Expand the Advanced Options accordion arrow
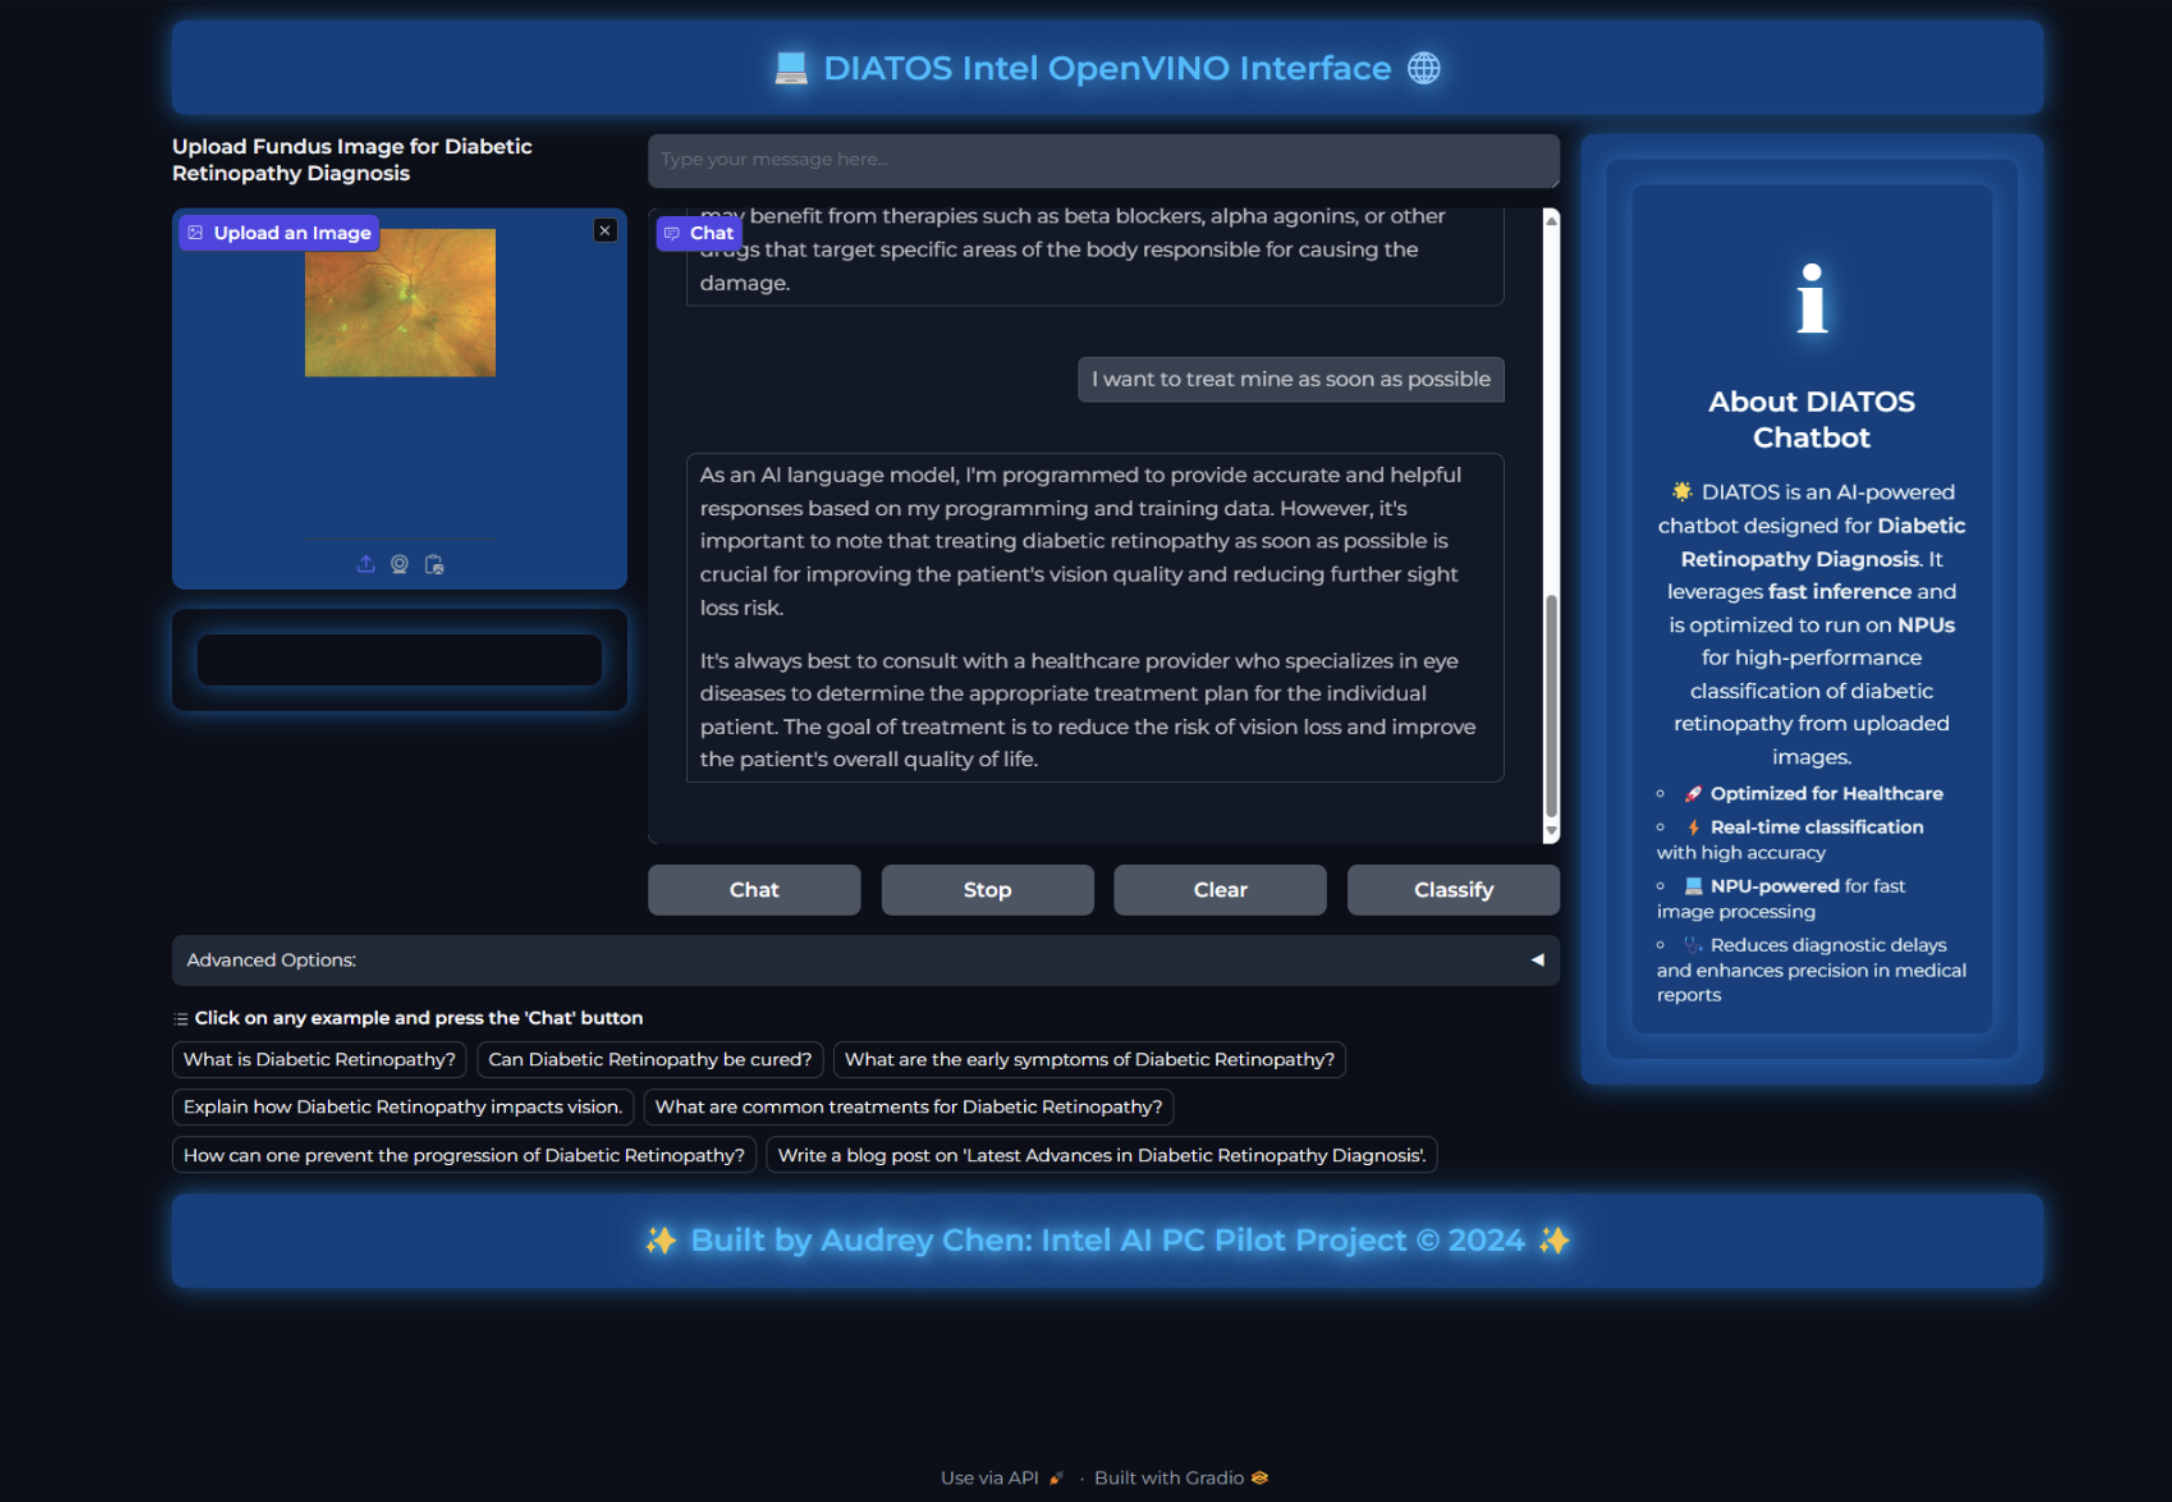The height and width of the screenshot is (1502, 2172). tap(1537, 960)
